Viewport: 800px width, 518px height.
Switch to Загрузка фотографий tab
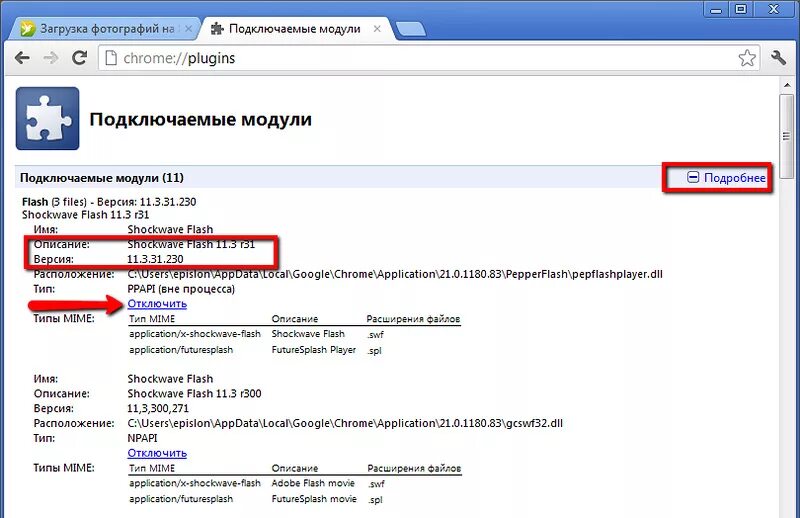106,29
